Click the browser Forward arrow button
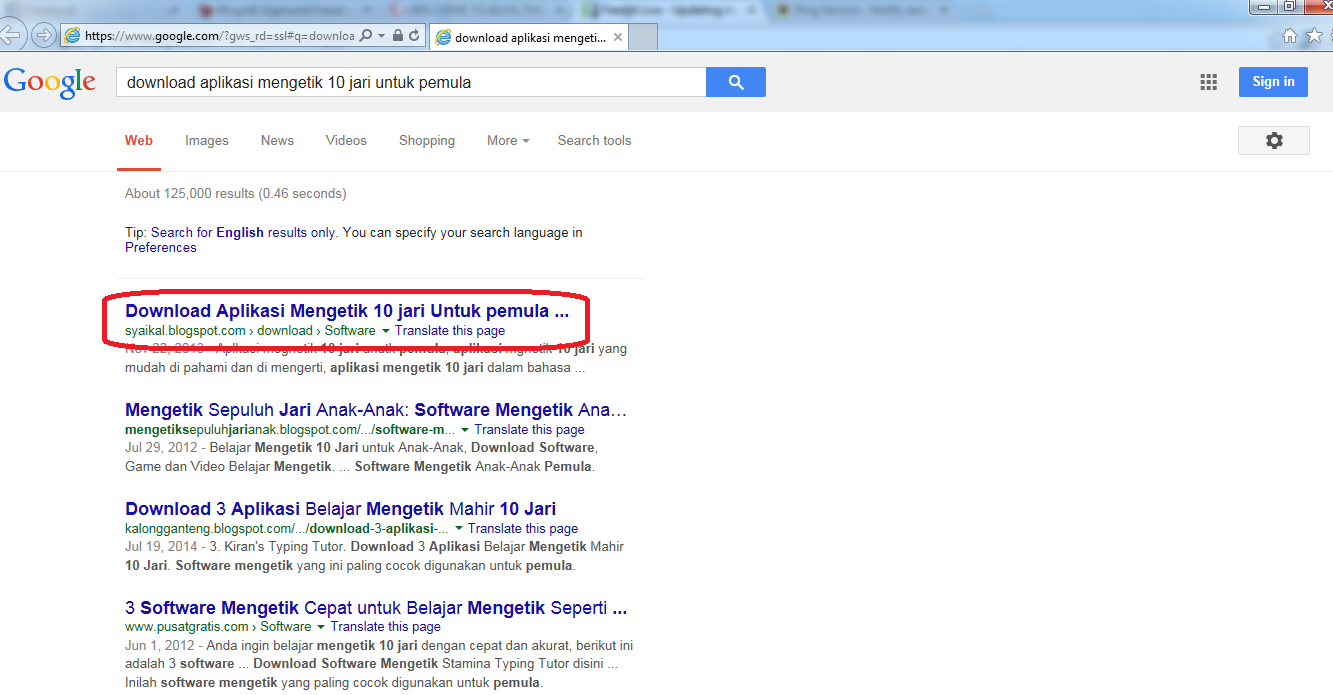 [x=43, y=36]
